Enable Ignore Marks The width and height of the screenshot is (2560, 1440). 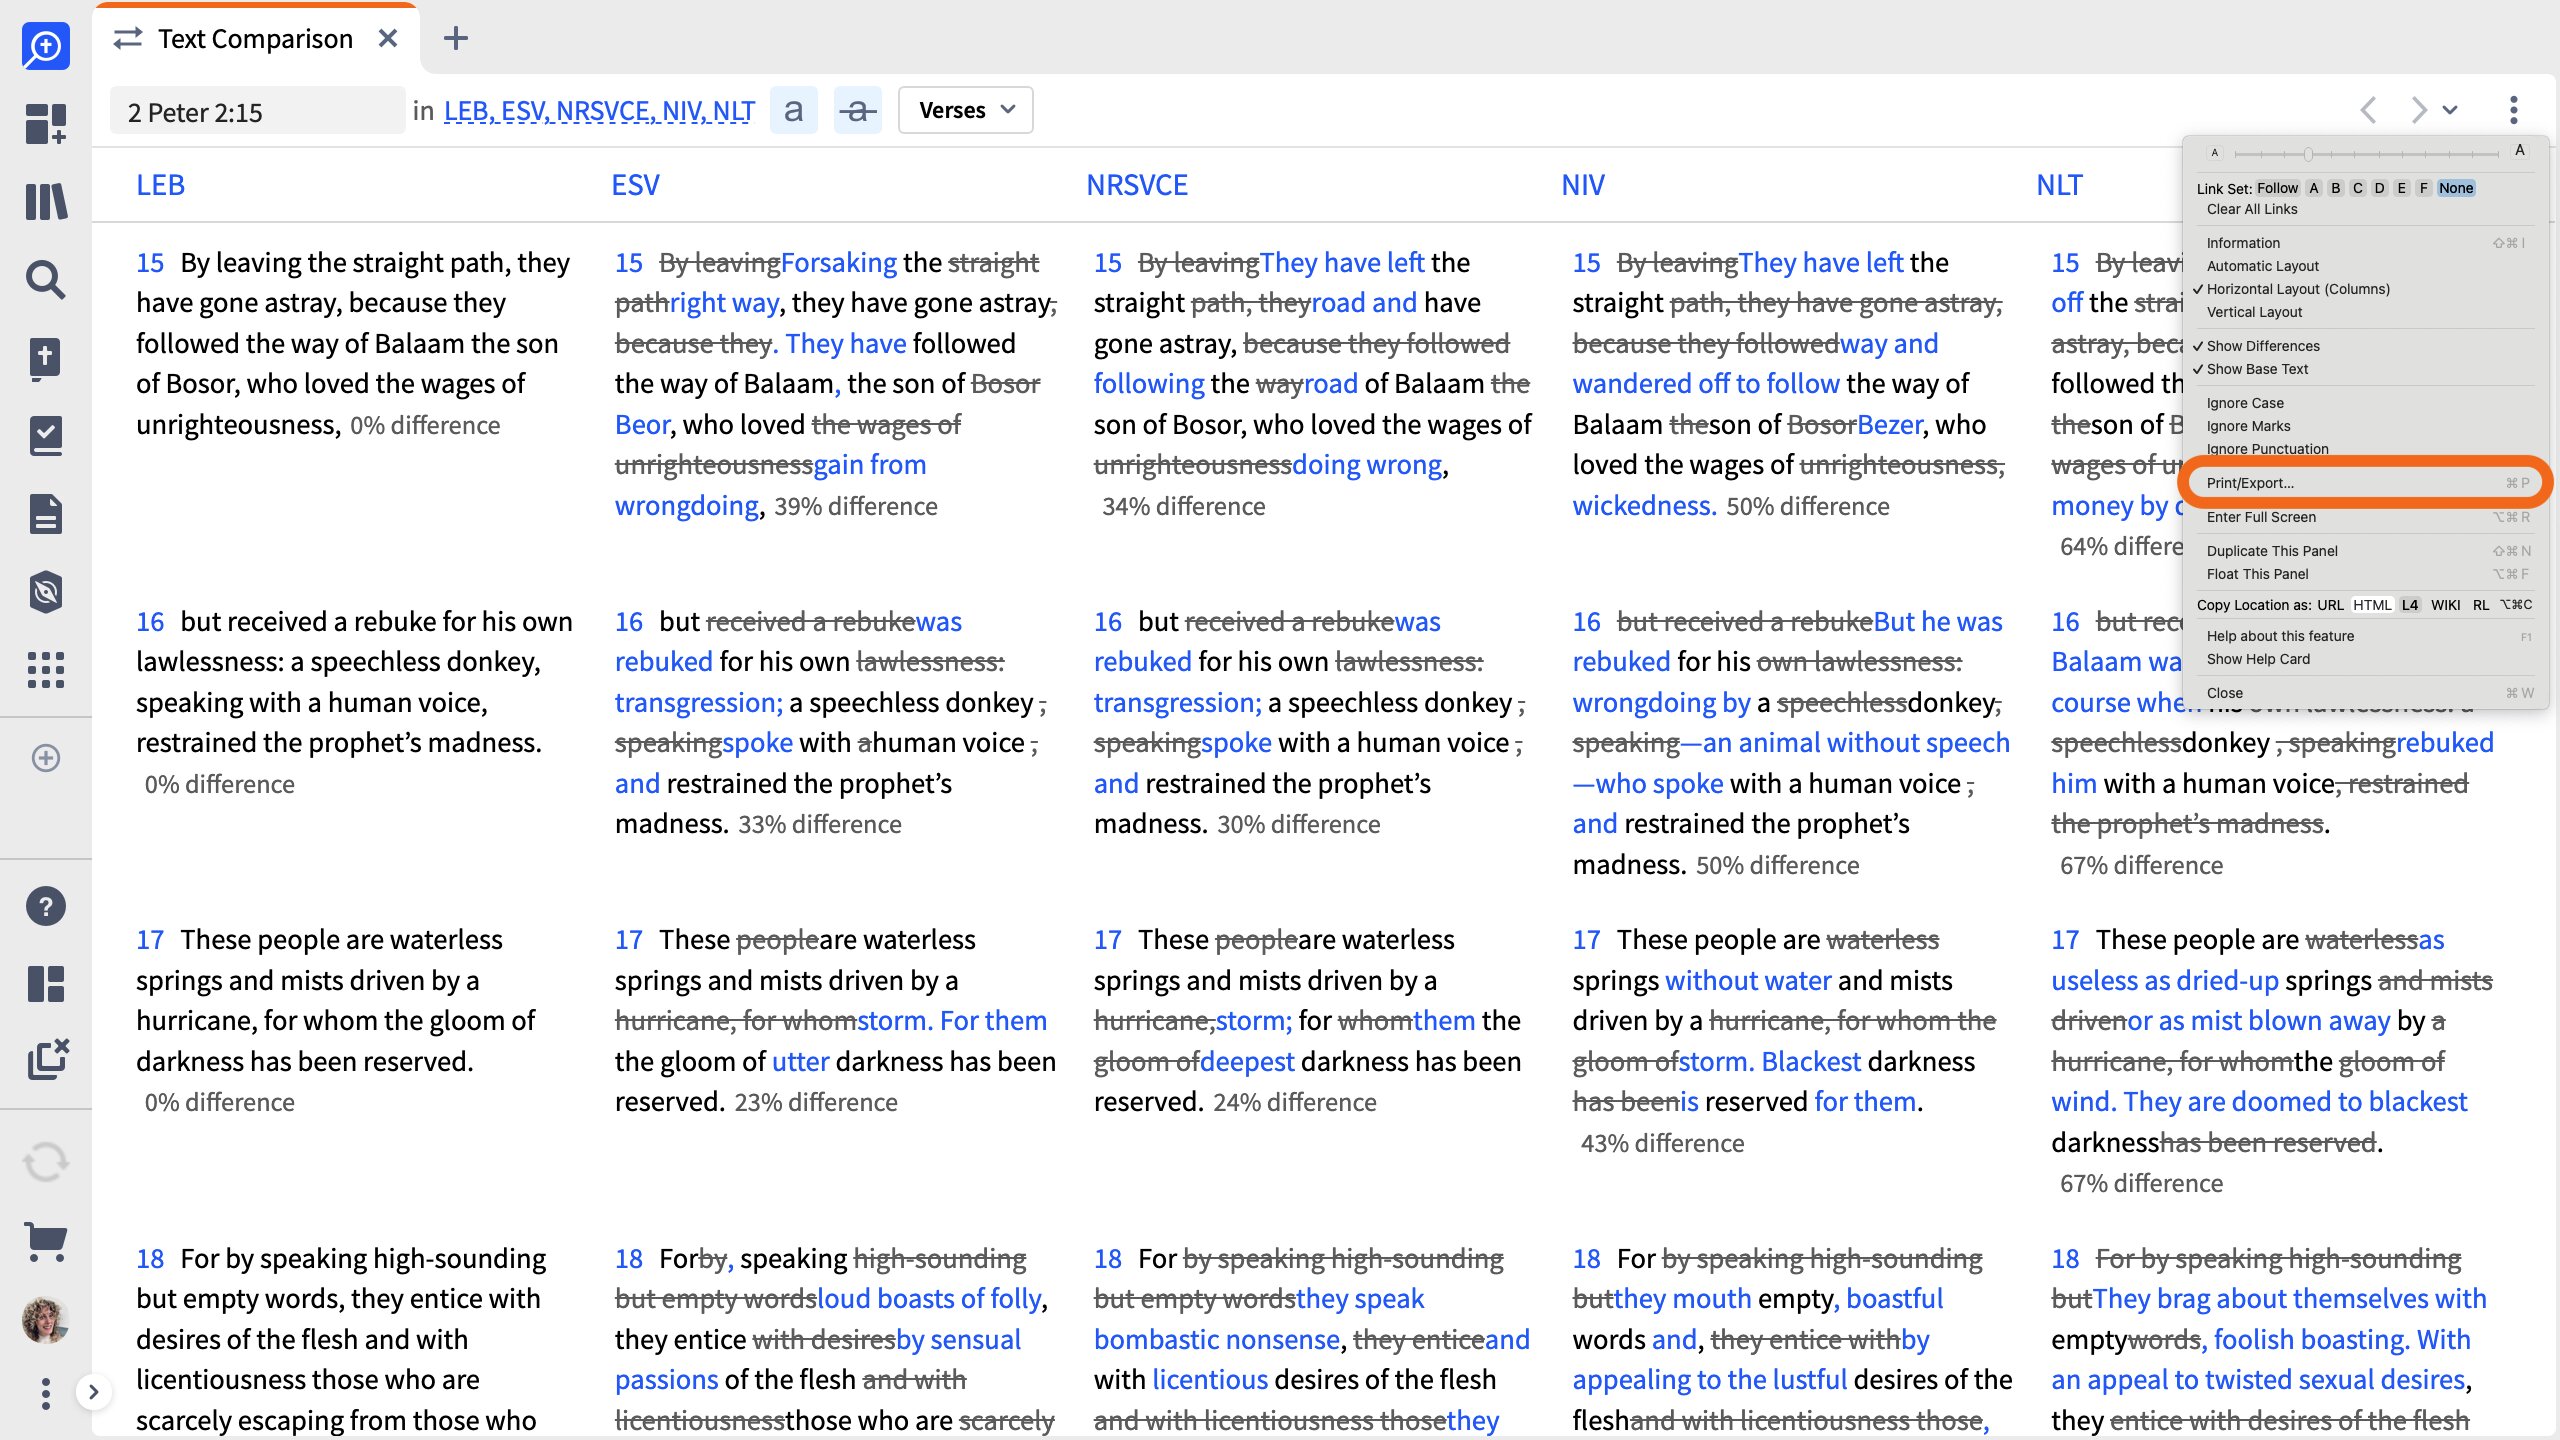[2366, 426]
